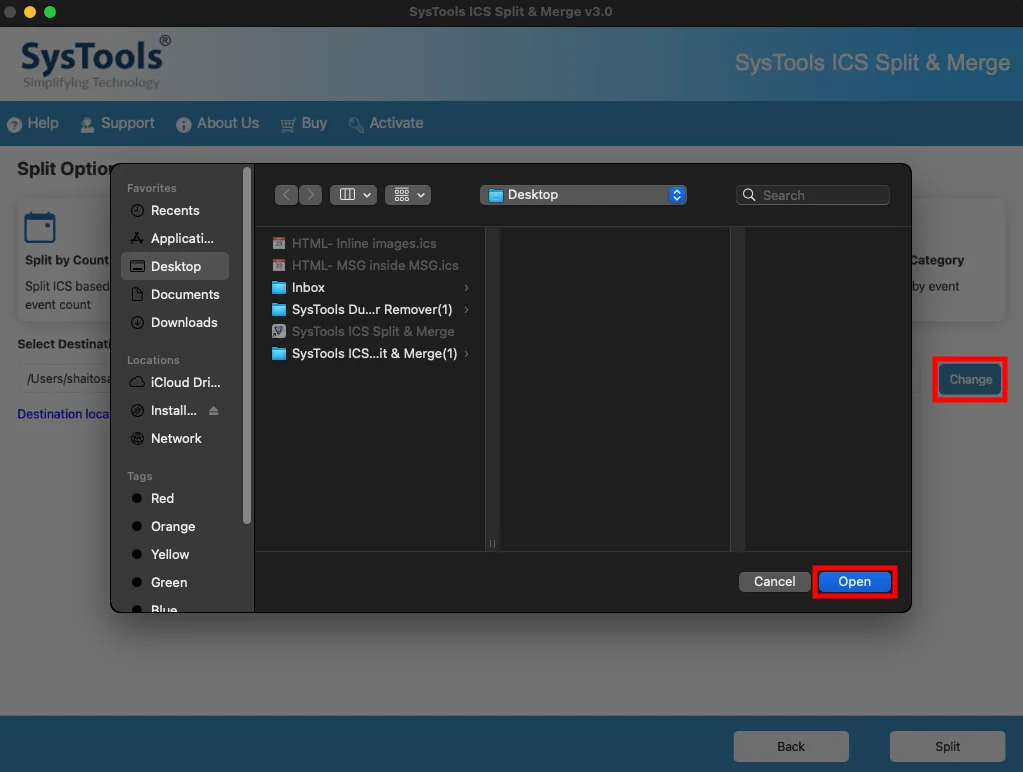Click the Back button in main window
The width and height of the screenshot is (1023, 772).
tap(791, 747)
